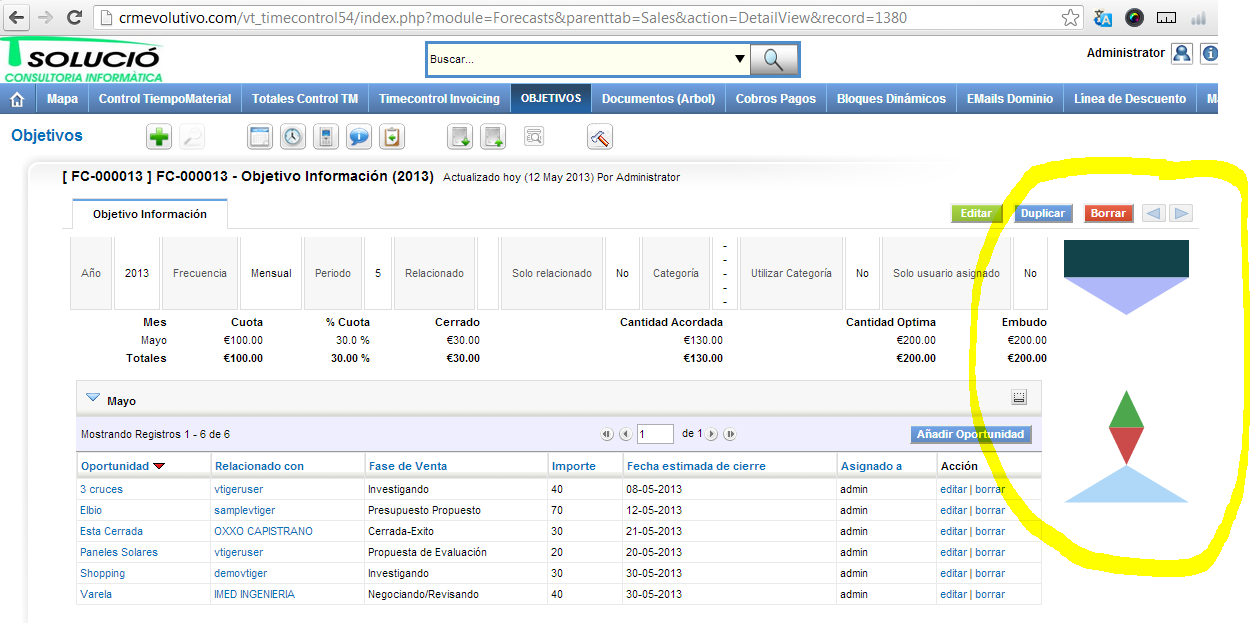
Task: Open the Administrator user profile icon
Action: [x=1181, y=54]
